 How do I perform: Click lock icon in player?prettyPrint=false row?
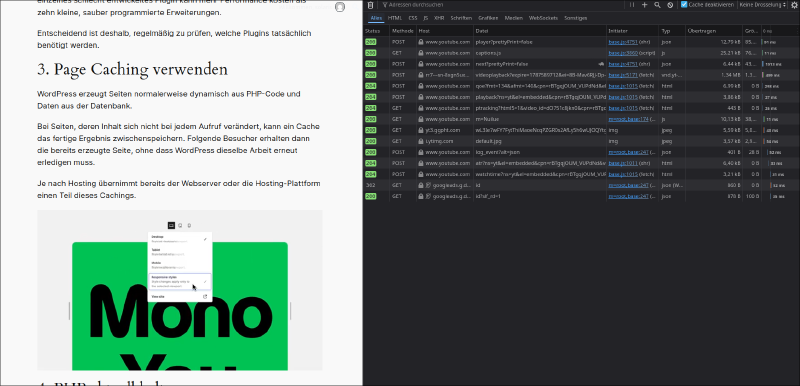(421, 42)
